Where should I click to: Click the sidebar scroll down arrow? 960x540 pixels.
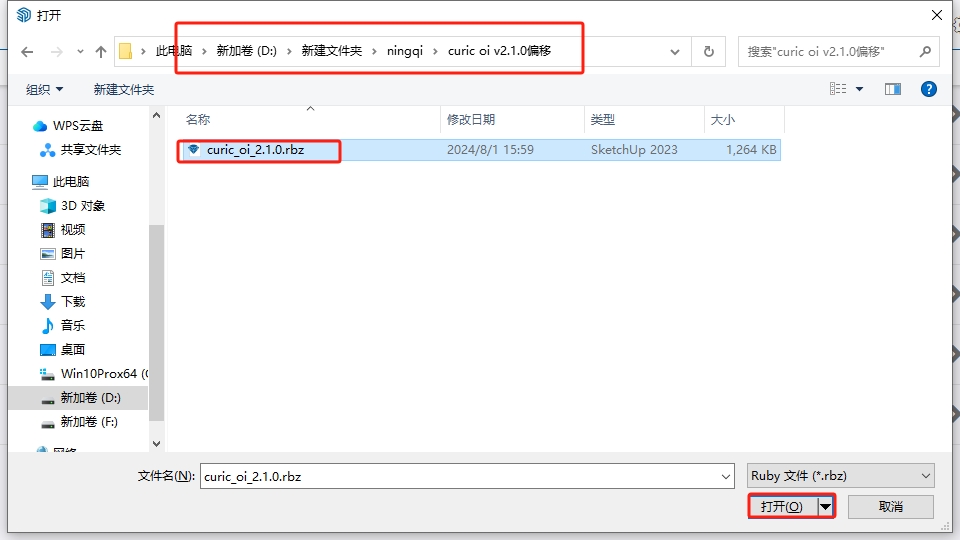click(156, 443)
